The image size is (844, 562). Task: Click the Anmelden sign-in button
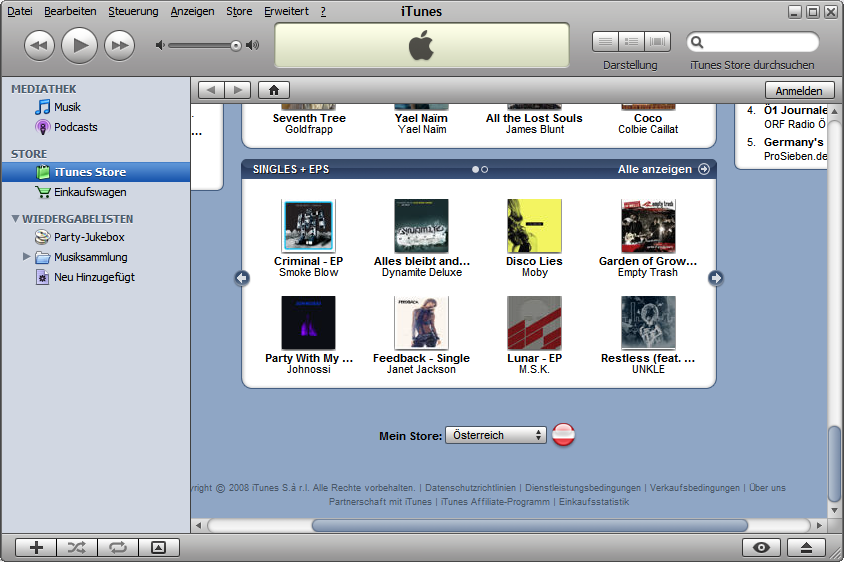click(799, 90)
